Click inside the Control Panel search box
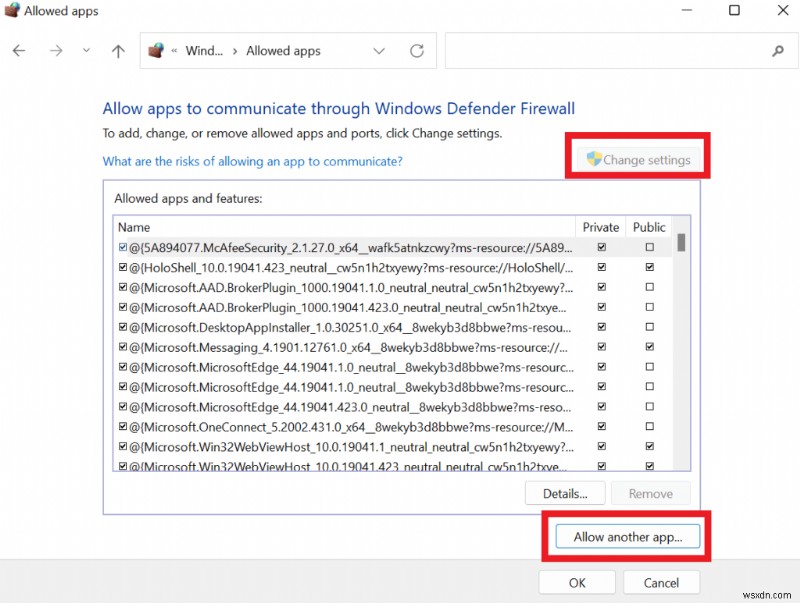Image resolution: width=800 pixels, height=603 pixels. (x=621, y=51)
